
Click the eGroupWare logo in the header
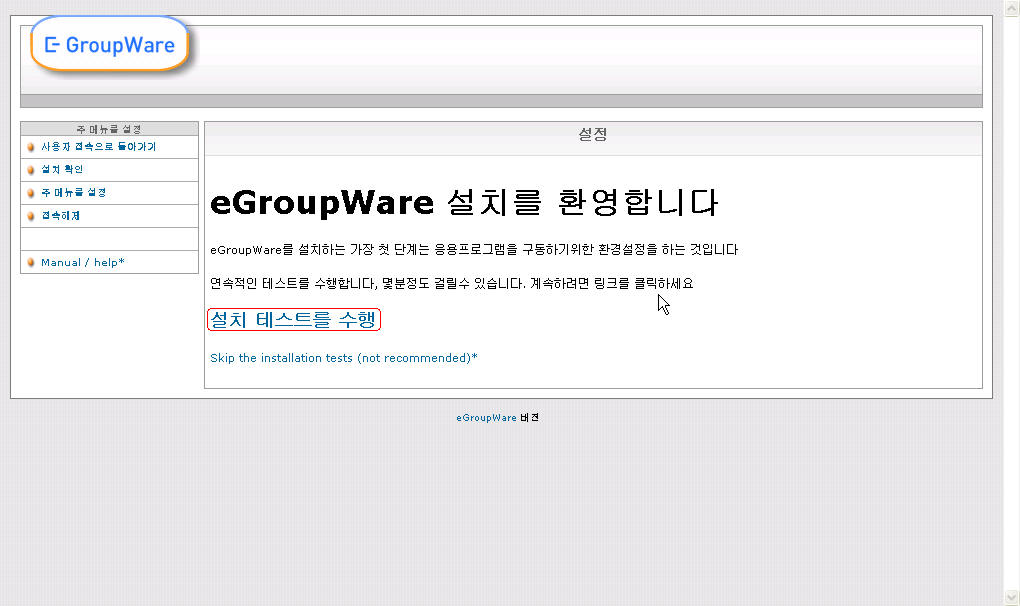[x=109, y=44]
